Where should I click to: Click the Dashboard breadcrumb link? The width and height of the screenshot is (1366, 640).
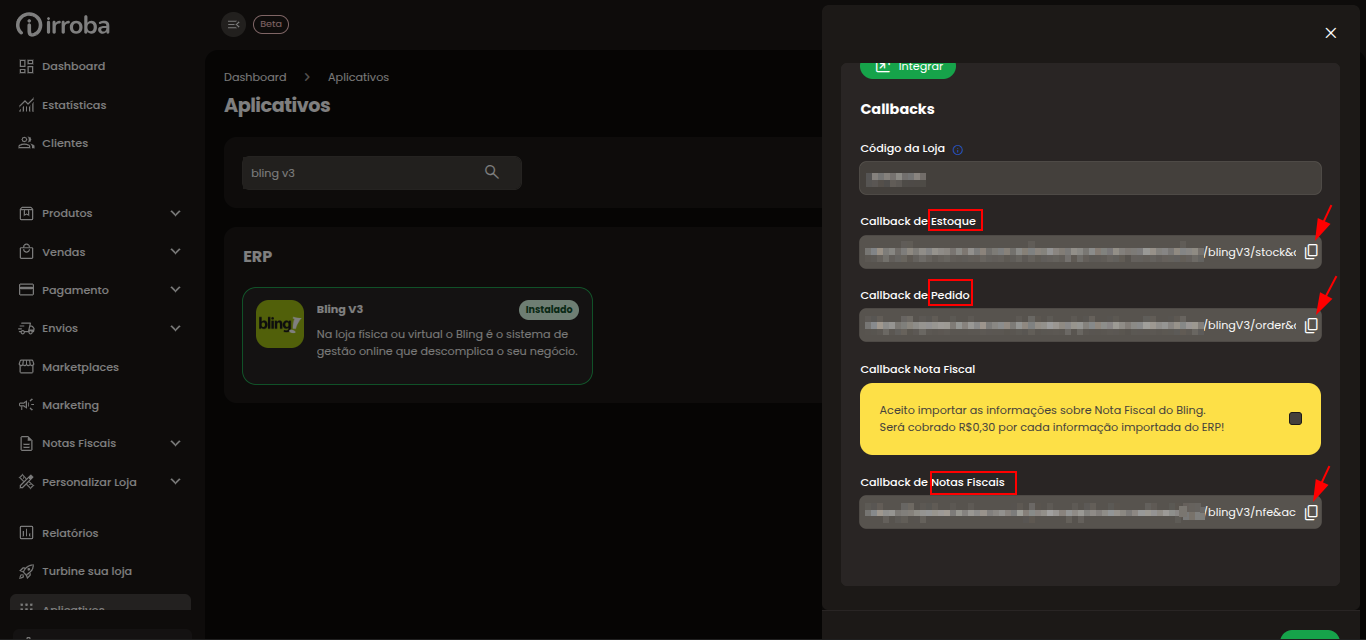pos(255,77)
